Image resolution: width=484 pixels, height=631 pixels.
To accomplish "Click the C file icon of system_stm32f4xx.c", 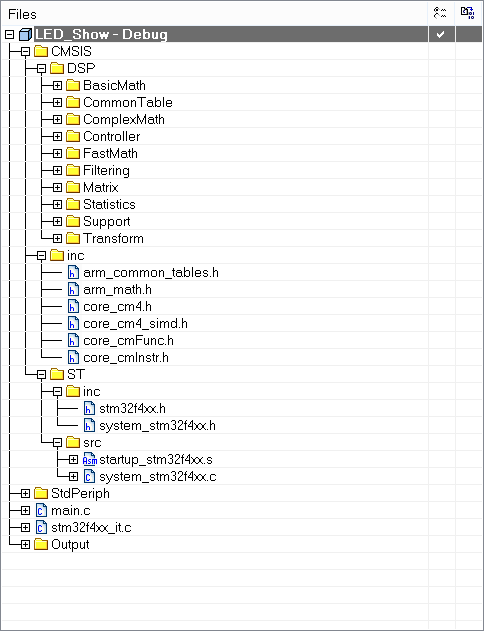I will [x=89, y=476].
